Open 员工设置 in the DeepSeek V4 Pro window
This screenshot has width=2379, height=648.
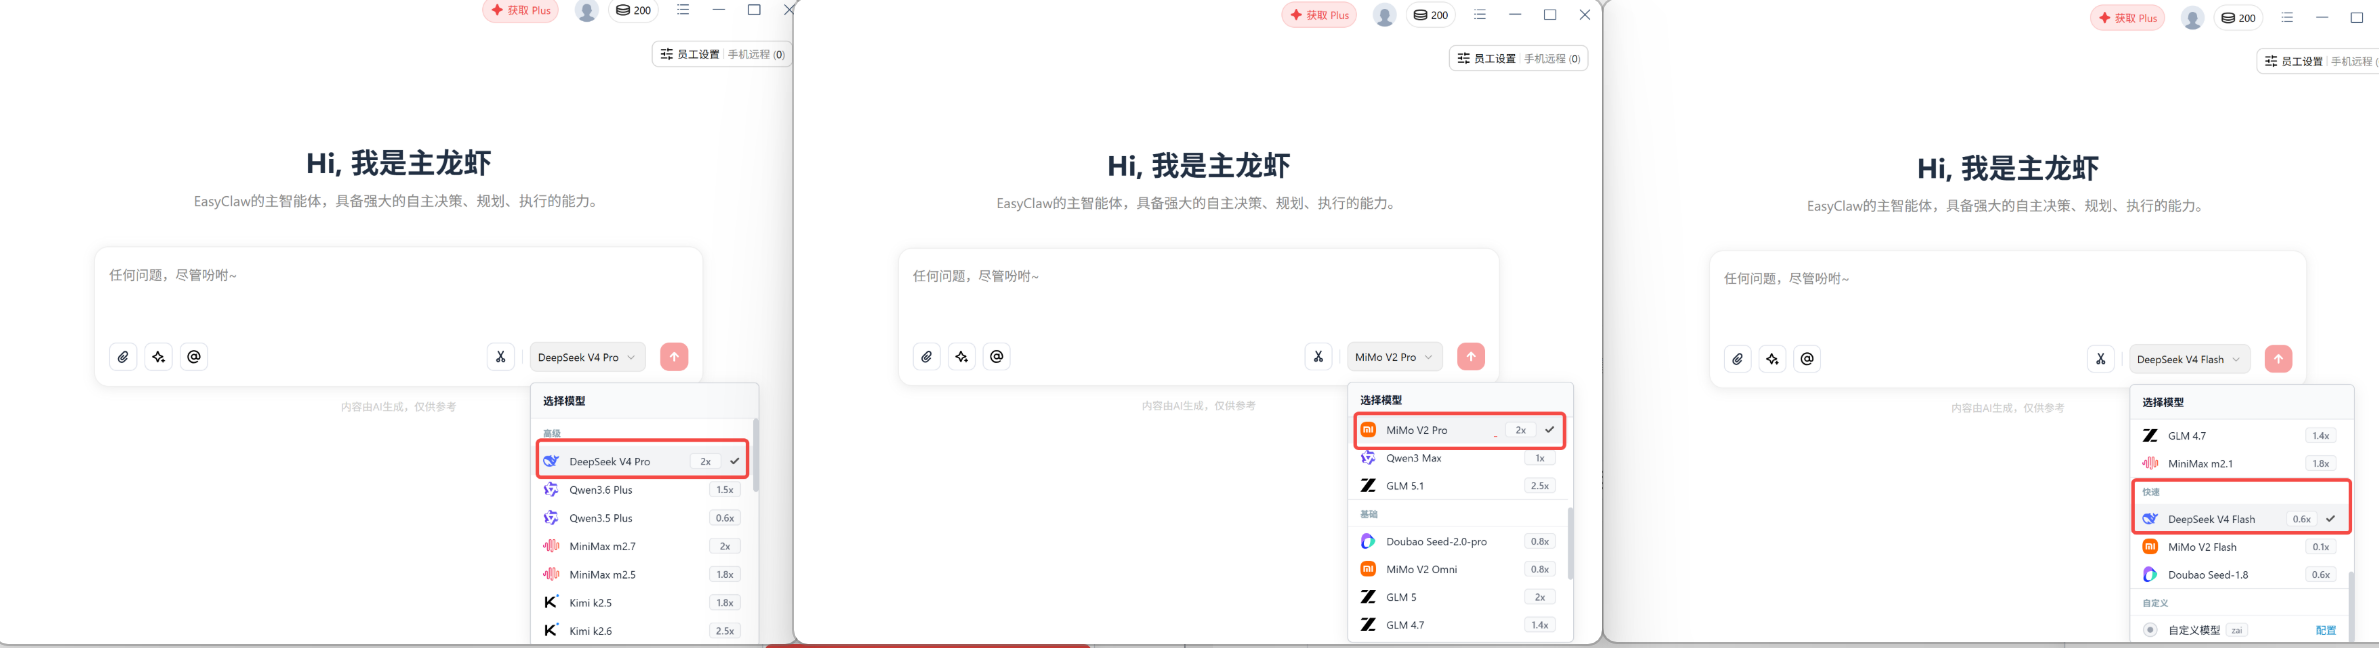point(689,54)
